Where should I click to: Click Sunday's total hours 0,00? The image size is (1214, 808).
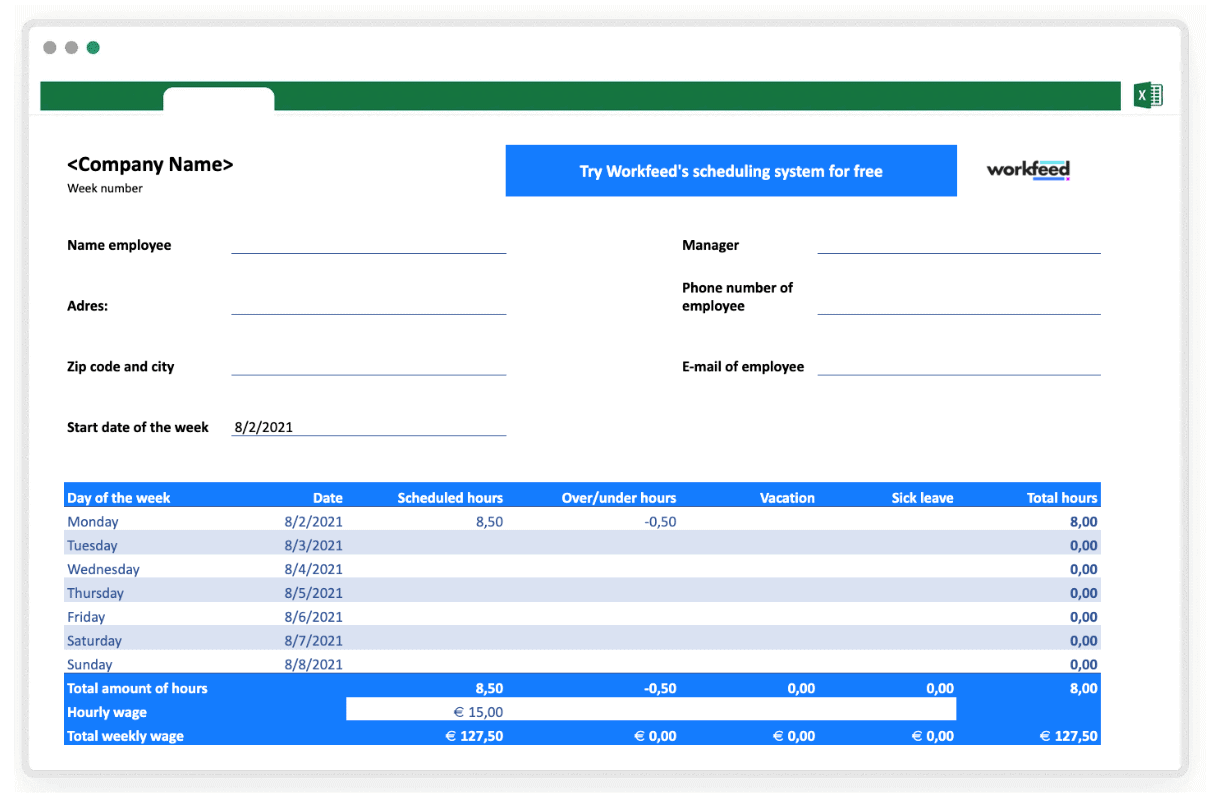click(x=1083, y=665)
